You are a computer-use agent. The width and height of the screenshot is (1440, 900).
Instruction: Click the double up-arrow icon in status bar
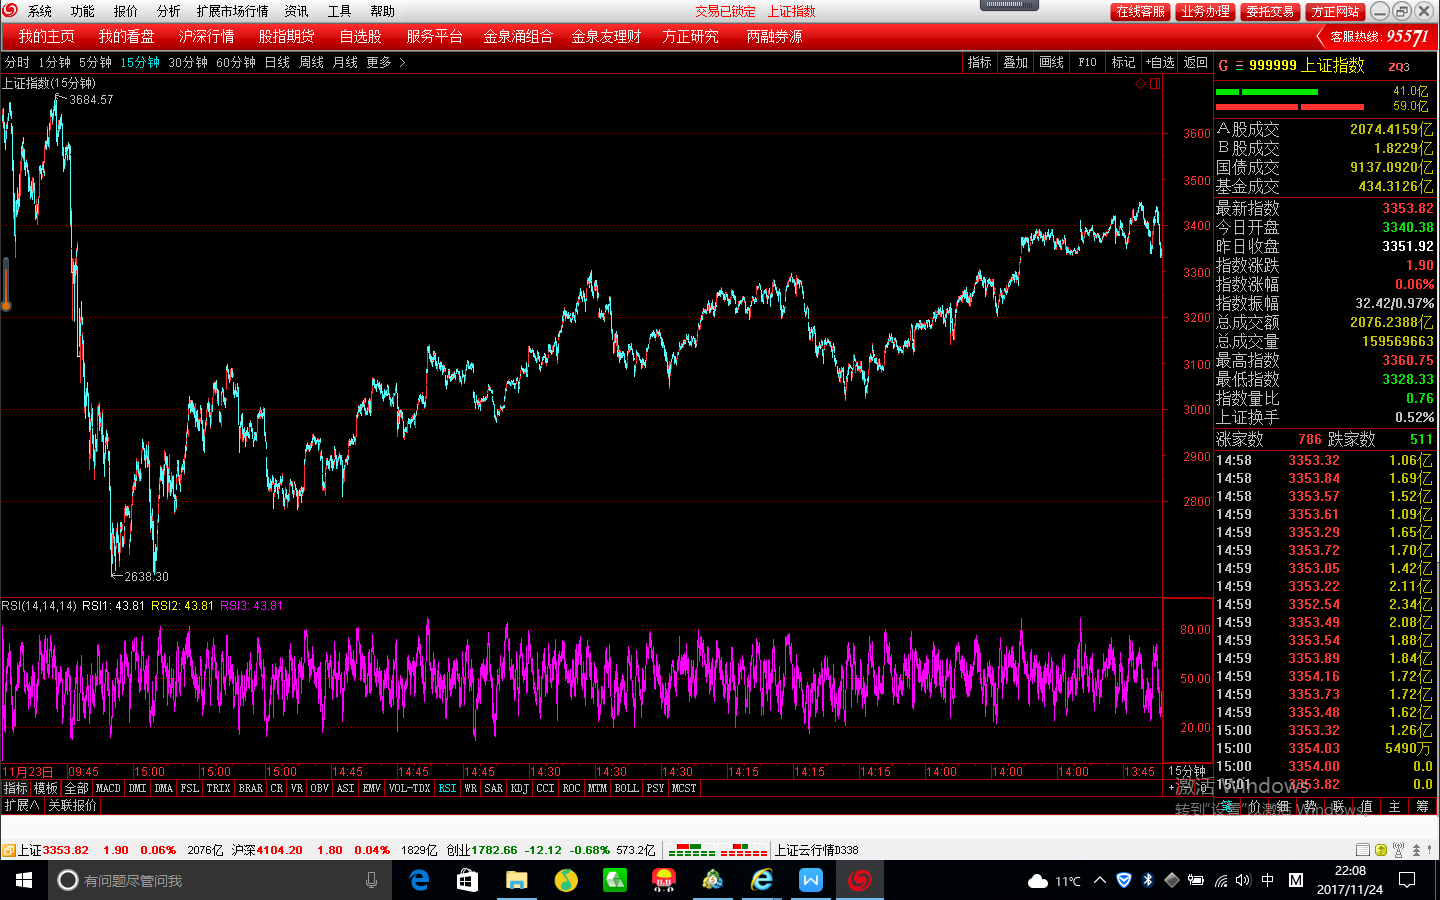(1416, 850)
